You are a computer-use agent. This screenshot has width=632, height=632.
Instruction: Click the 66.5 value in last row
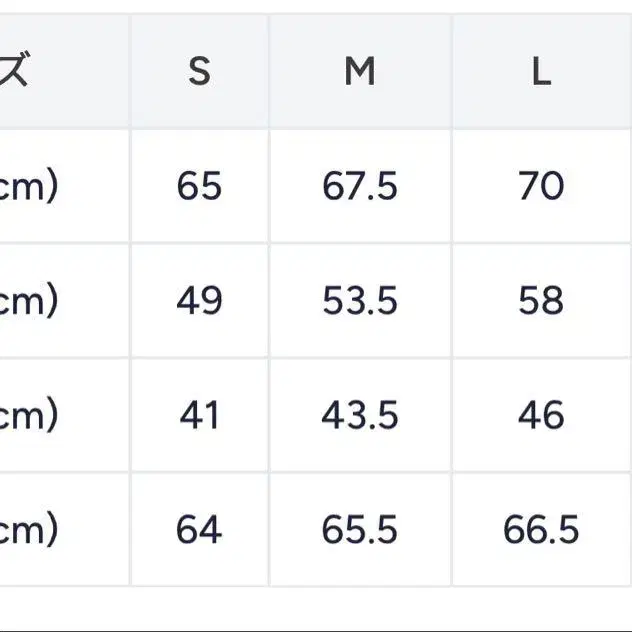tap(541, 529)
